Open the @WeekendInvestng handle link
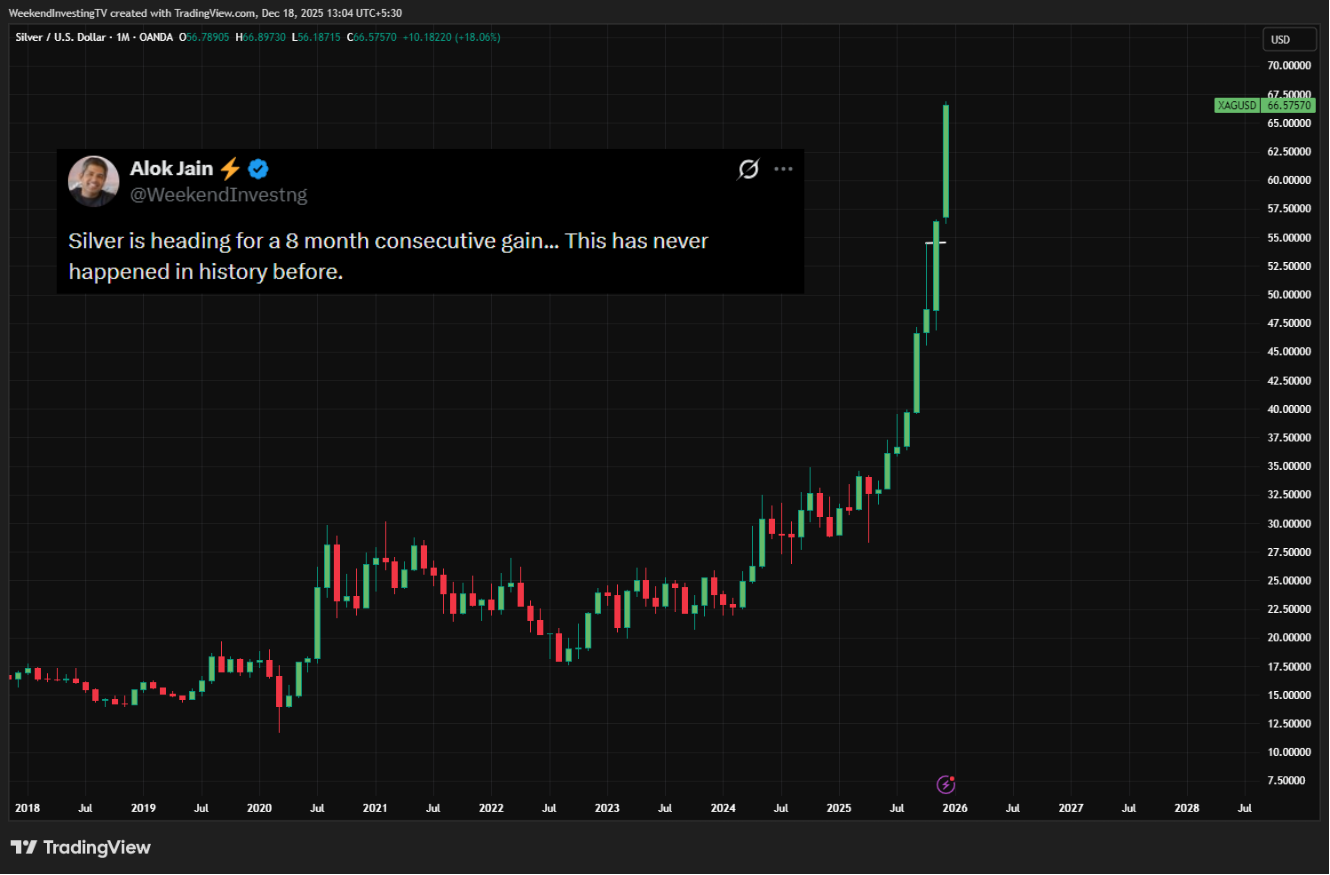Image resolution: width=1330 pixels, height=875 pixels. pyautogui.click(x=218, y=195)
